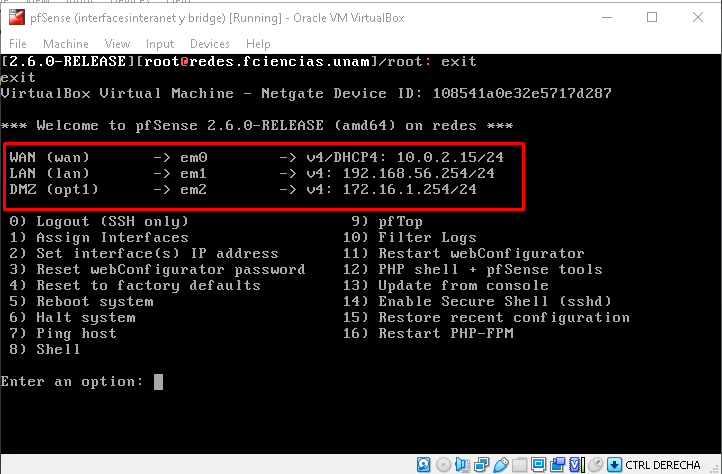The height and width of the screenshot is (474, 722).
Task: Click the shared folders status icon
Action: [517, 464]
